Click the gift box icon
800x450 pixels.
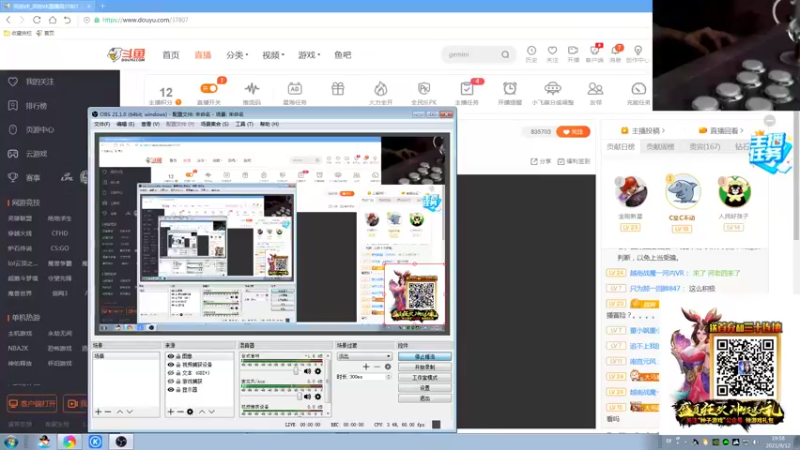(x=338, y=89)
